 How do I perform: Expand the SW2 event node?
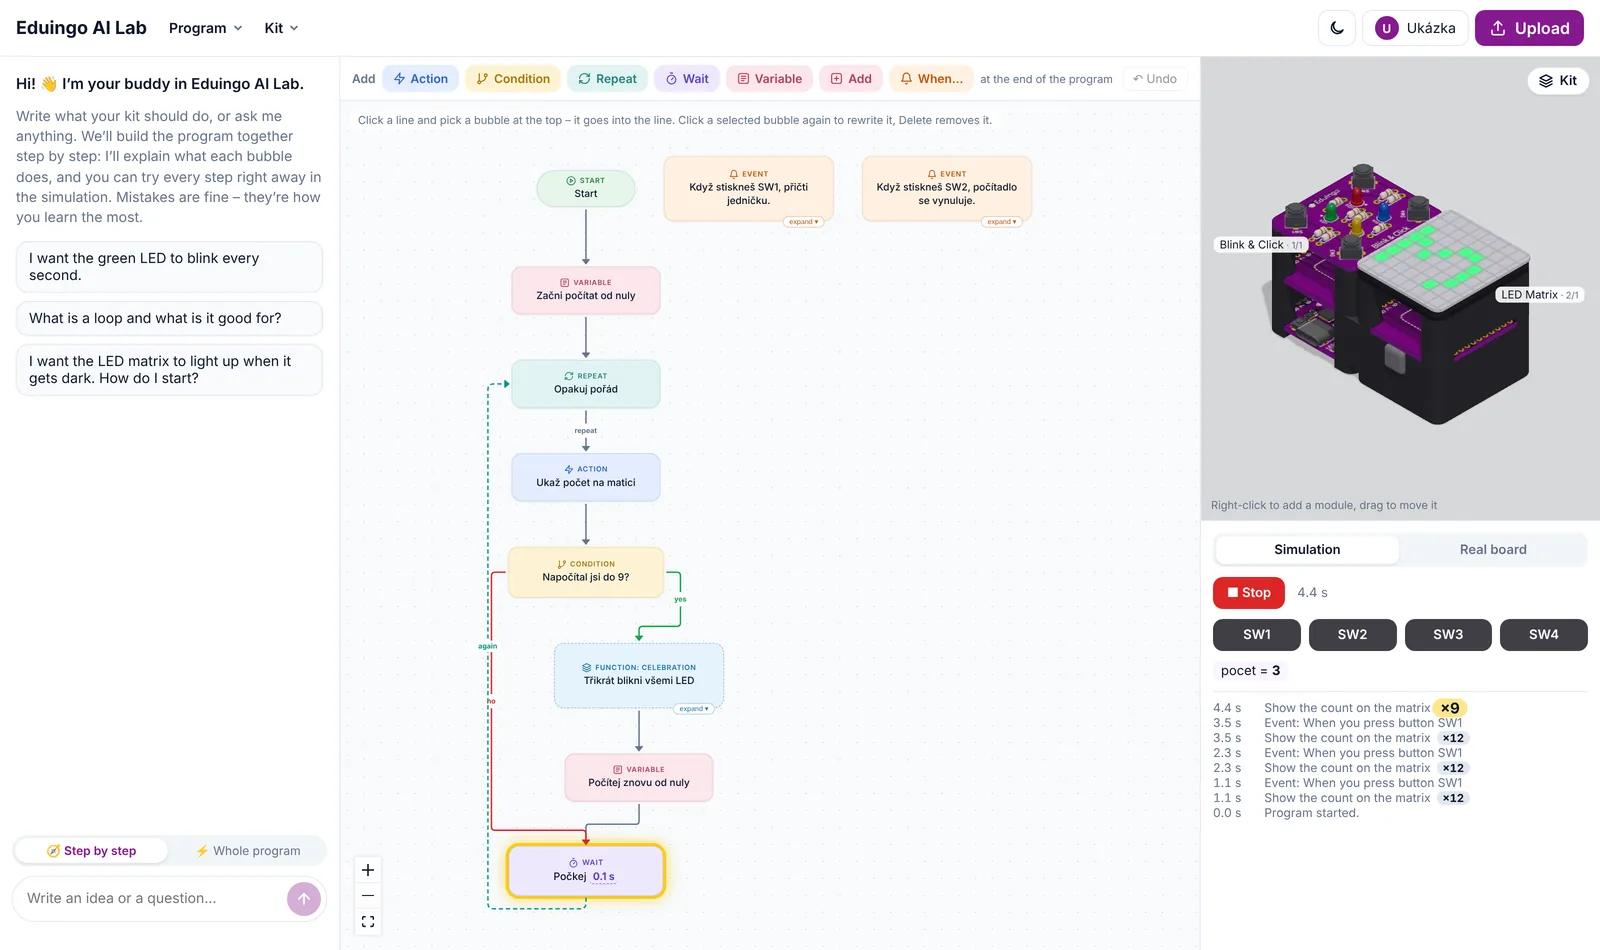(x=1001, y=222)
